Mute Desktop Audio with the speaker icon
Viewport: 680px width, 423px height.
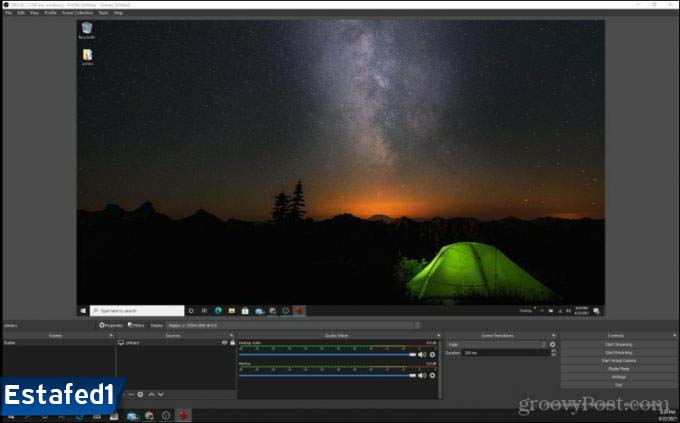click(x=422, y=354)
